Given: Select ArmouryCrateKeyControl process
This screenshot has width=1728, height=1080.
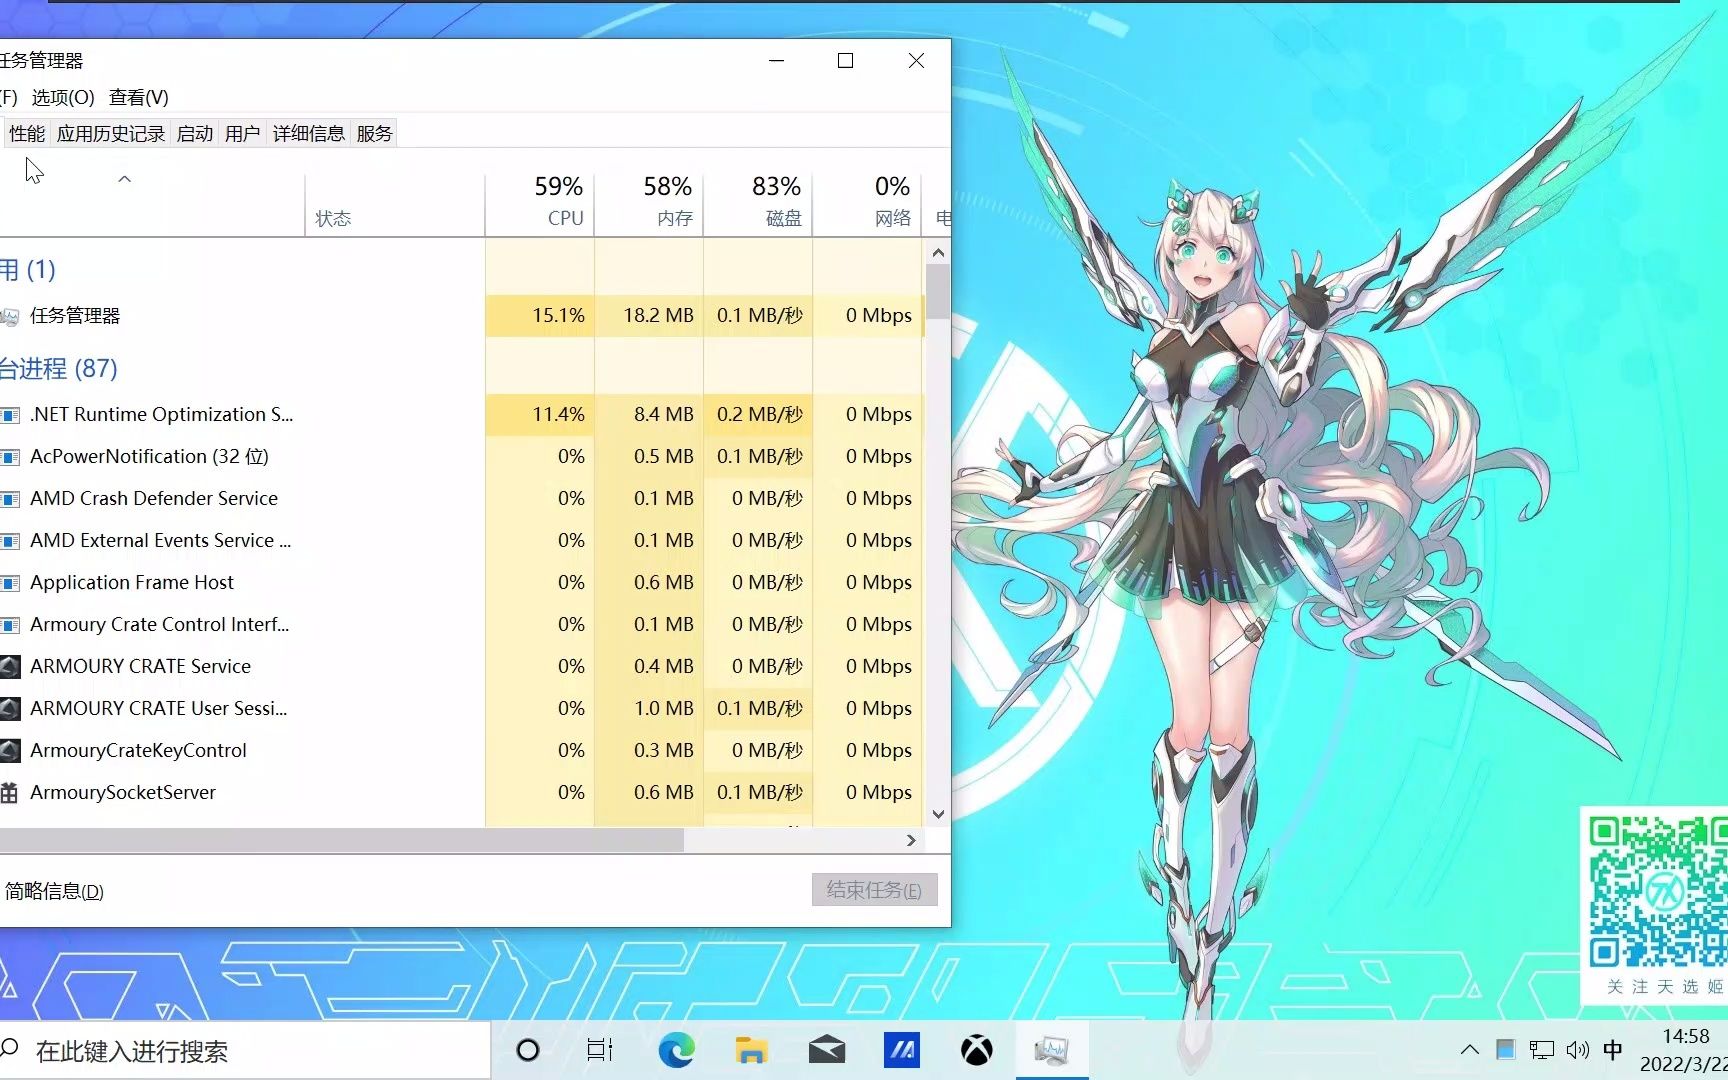Looking at the screenshot, I should [460, 750].
